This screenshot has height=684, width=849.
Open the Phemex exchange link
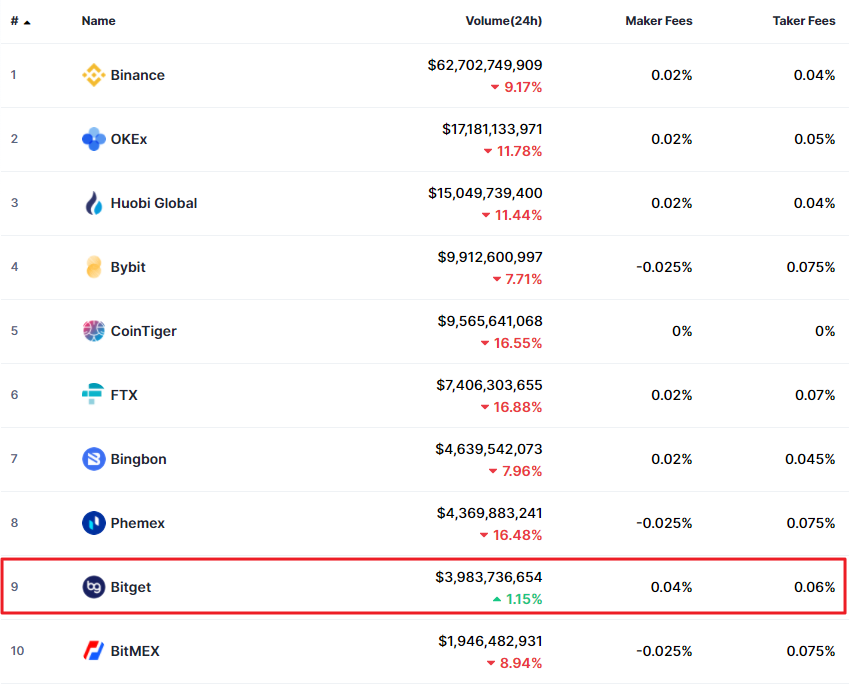coord(138,523)
